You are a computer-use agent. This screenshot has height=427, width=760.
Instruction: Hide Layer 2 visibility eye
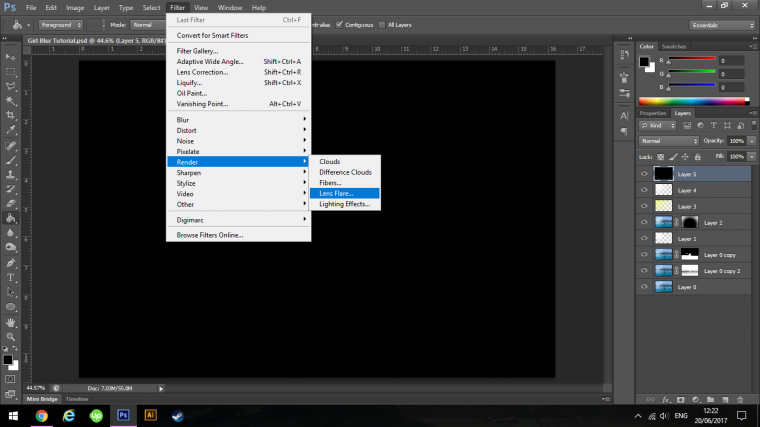(x=644, y=222)
